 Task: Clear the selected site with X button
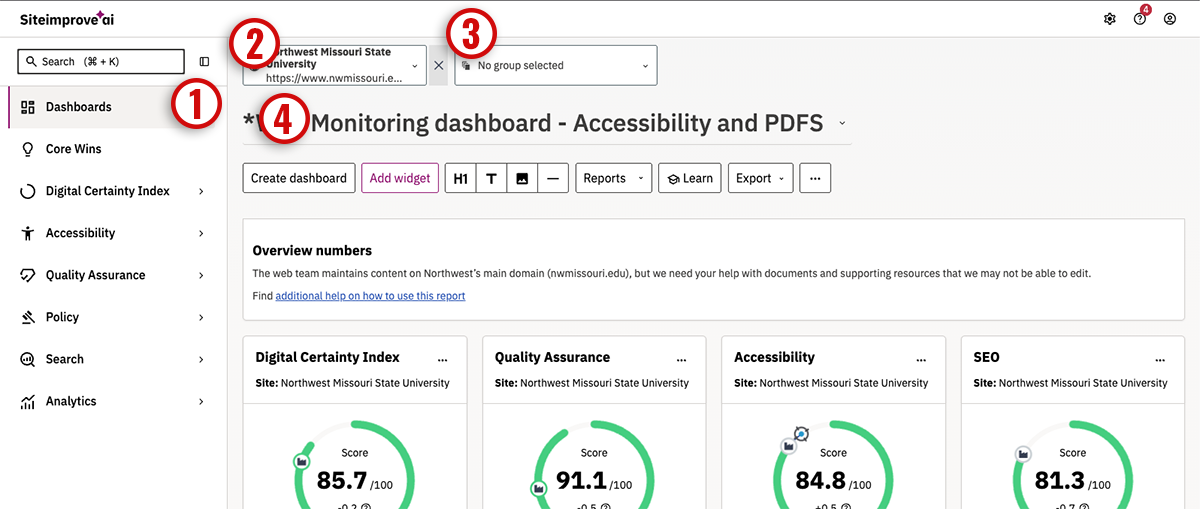click(x=438, y=65)
